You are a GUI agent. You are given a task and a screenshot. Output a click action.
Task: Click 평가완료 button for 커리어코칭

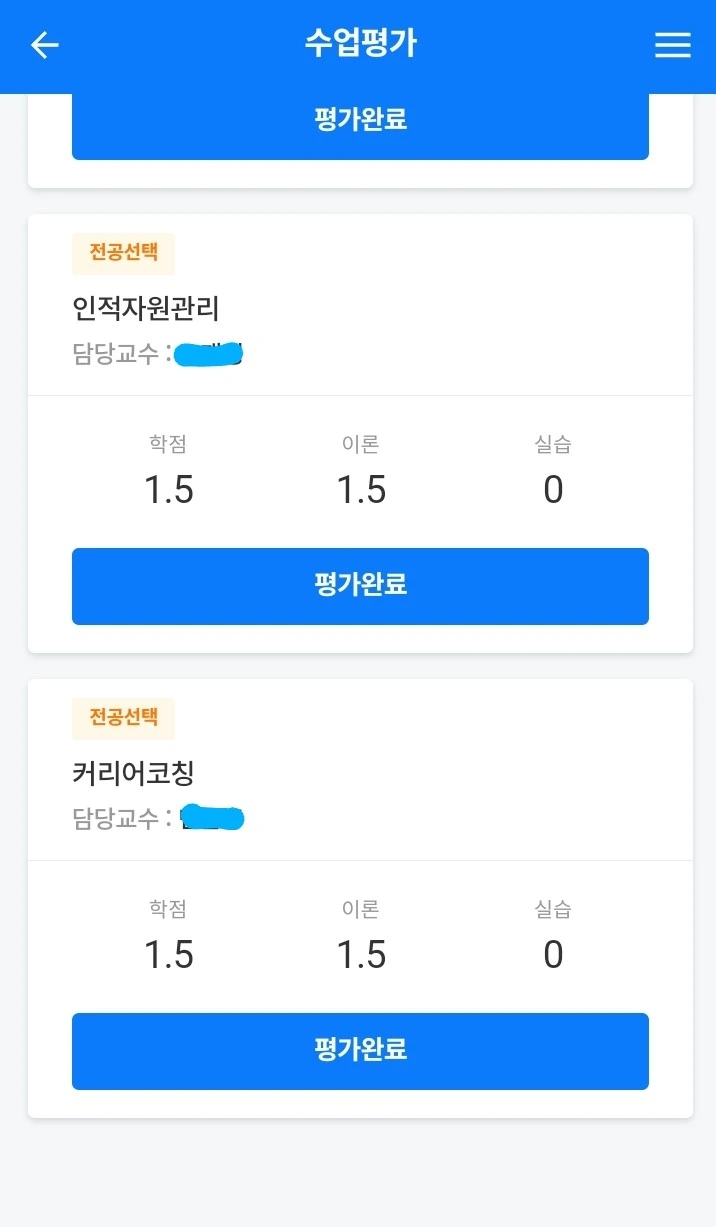[x=360, y=1051]
